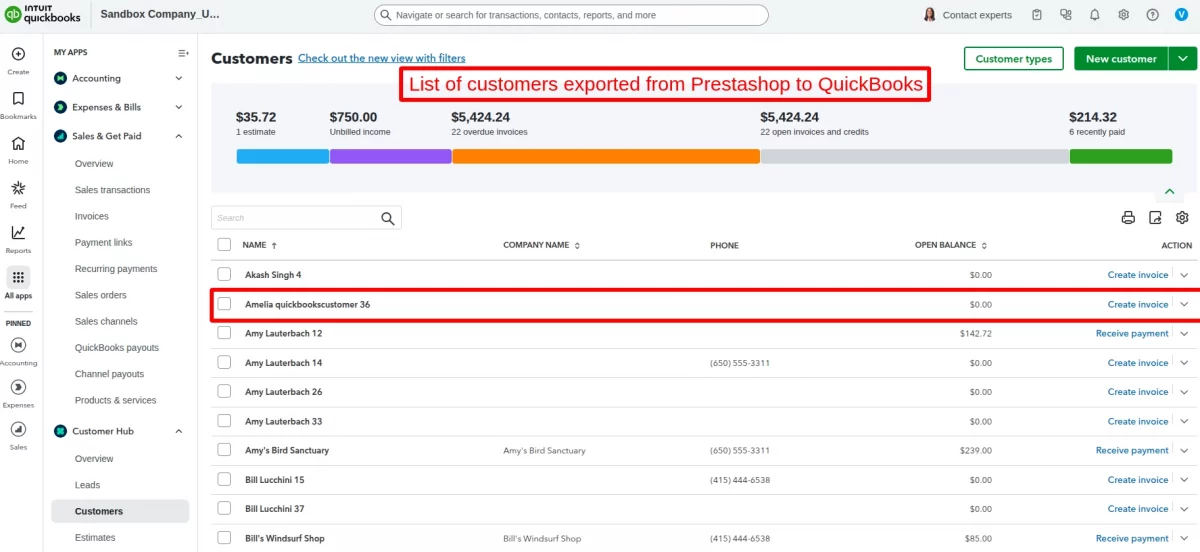Collapse the money bar with chevron
The image size is (1200, 552).
(1168, 191)
